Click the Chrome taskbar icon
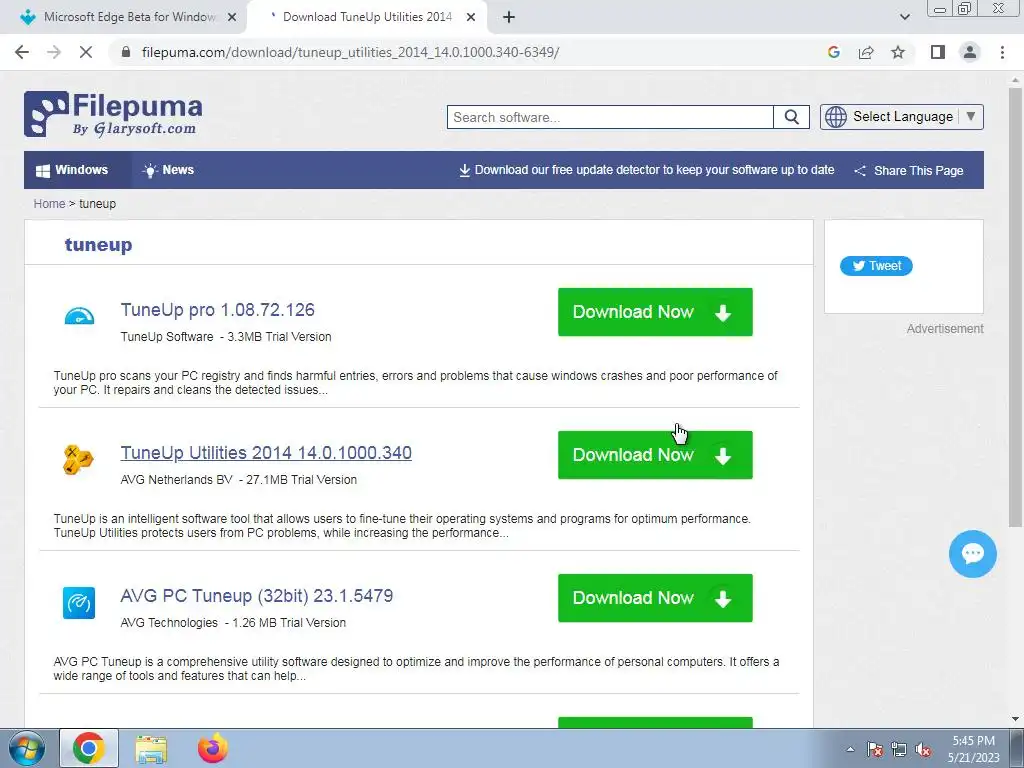The height and width of the screenshot is (768, 1024). tap(89, 748)
